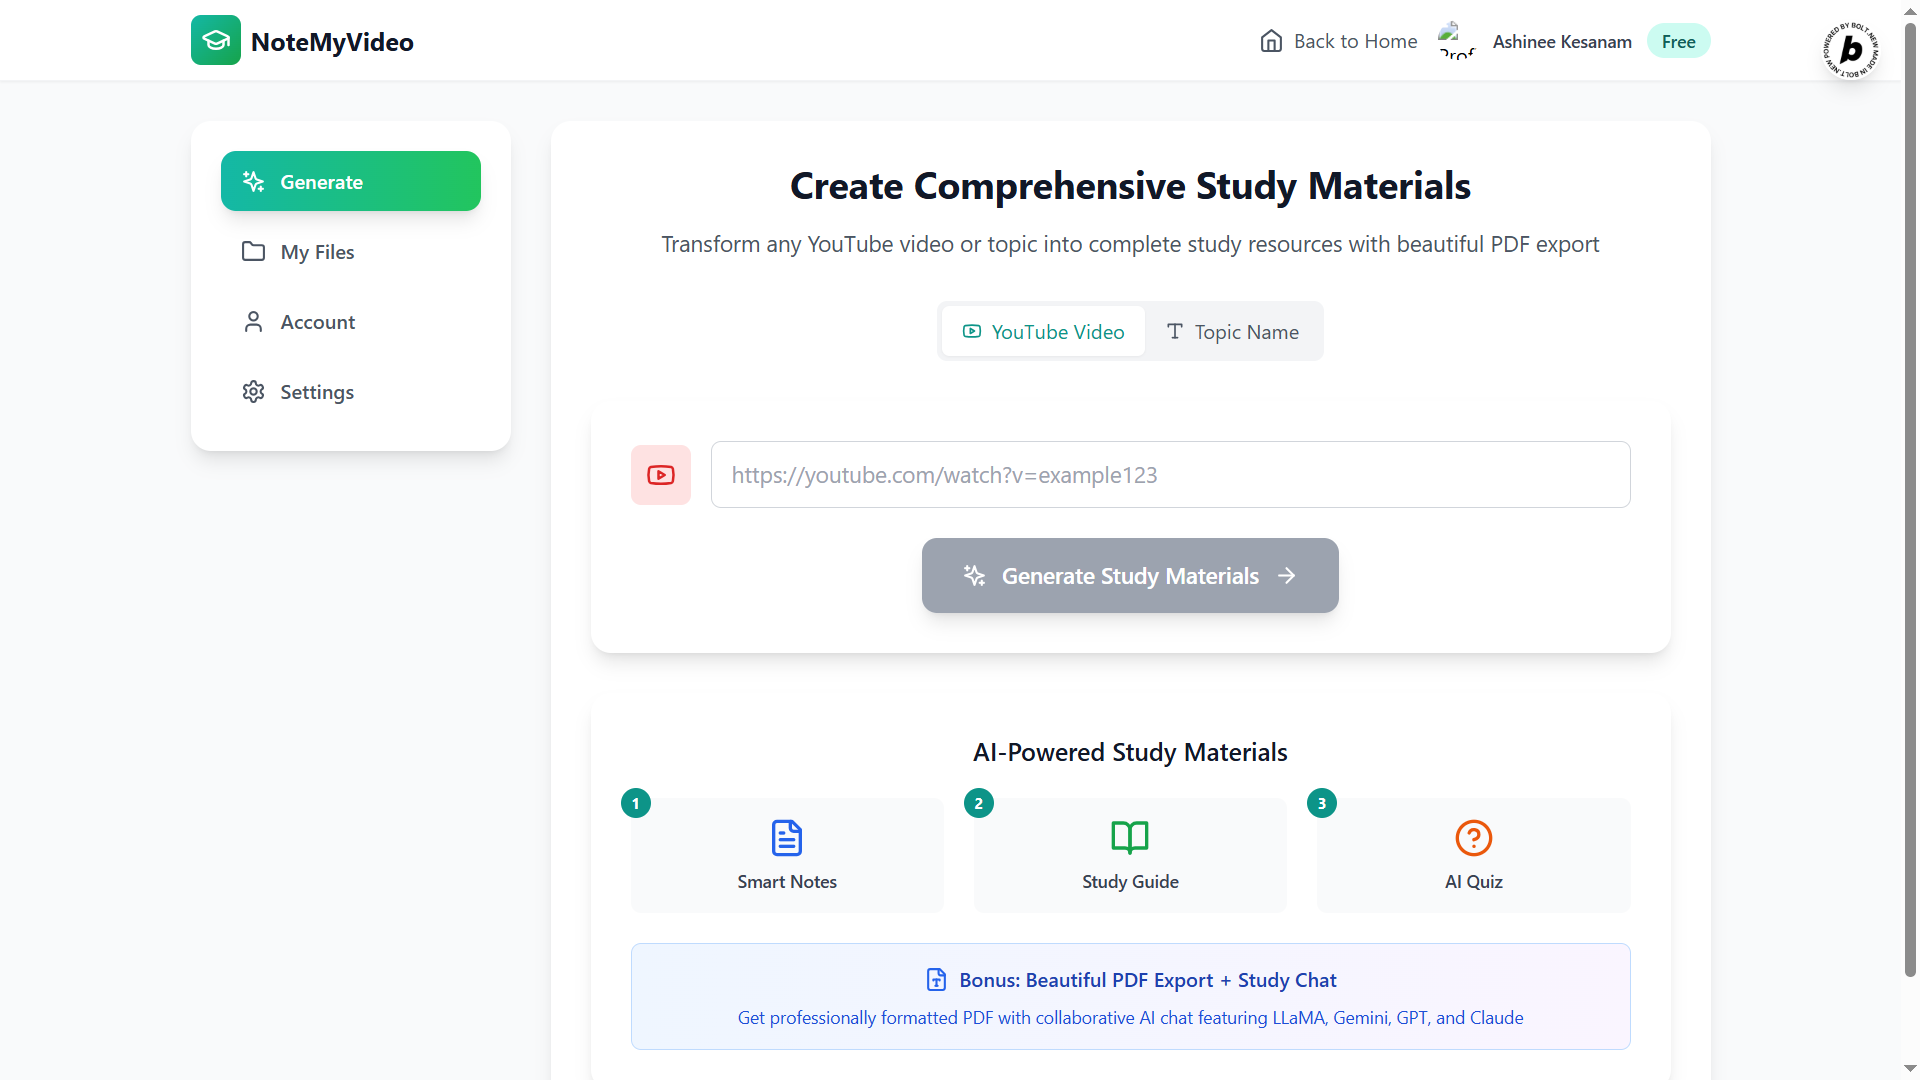Click the page vertical scrollbar
1920x1080 pixels.
(1910, 500)
